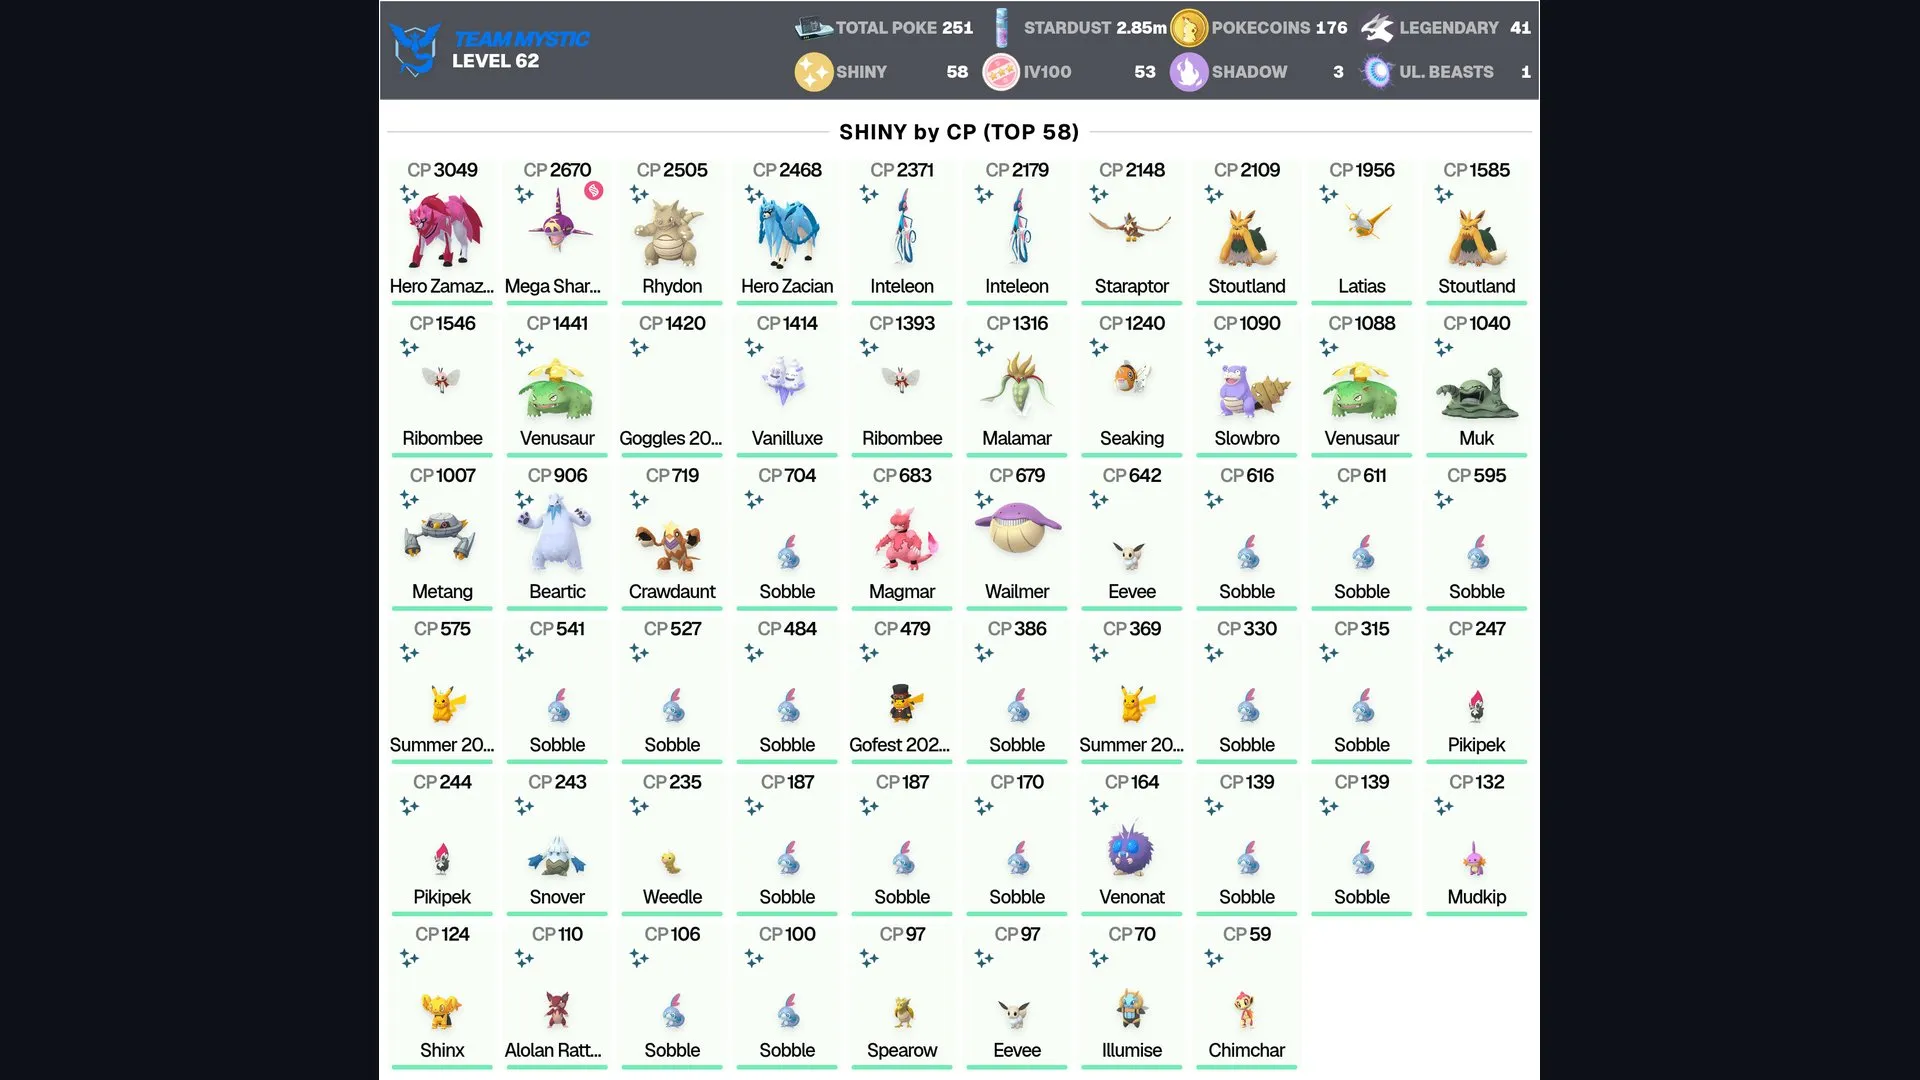The width and height of the screenshot is (1920, 1080).
Task: Select the Rhydon CP 2505 sprite
Action: [672, 233]
